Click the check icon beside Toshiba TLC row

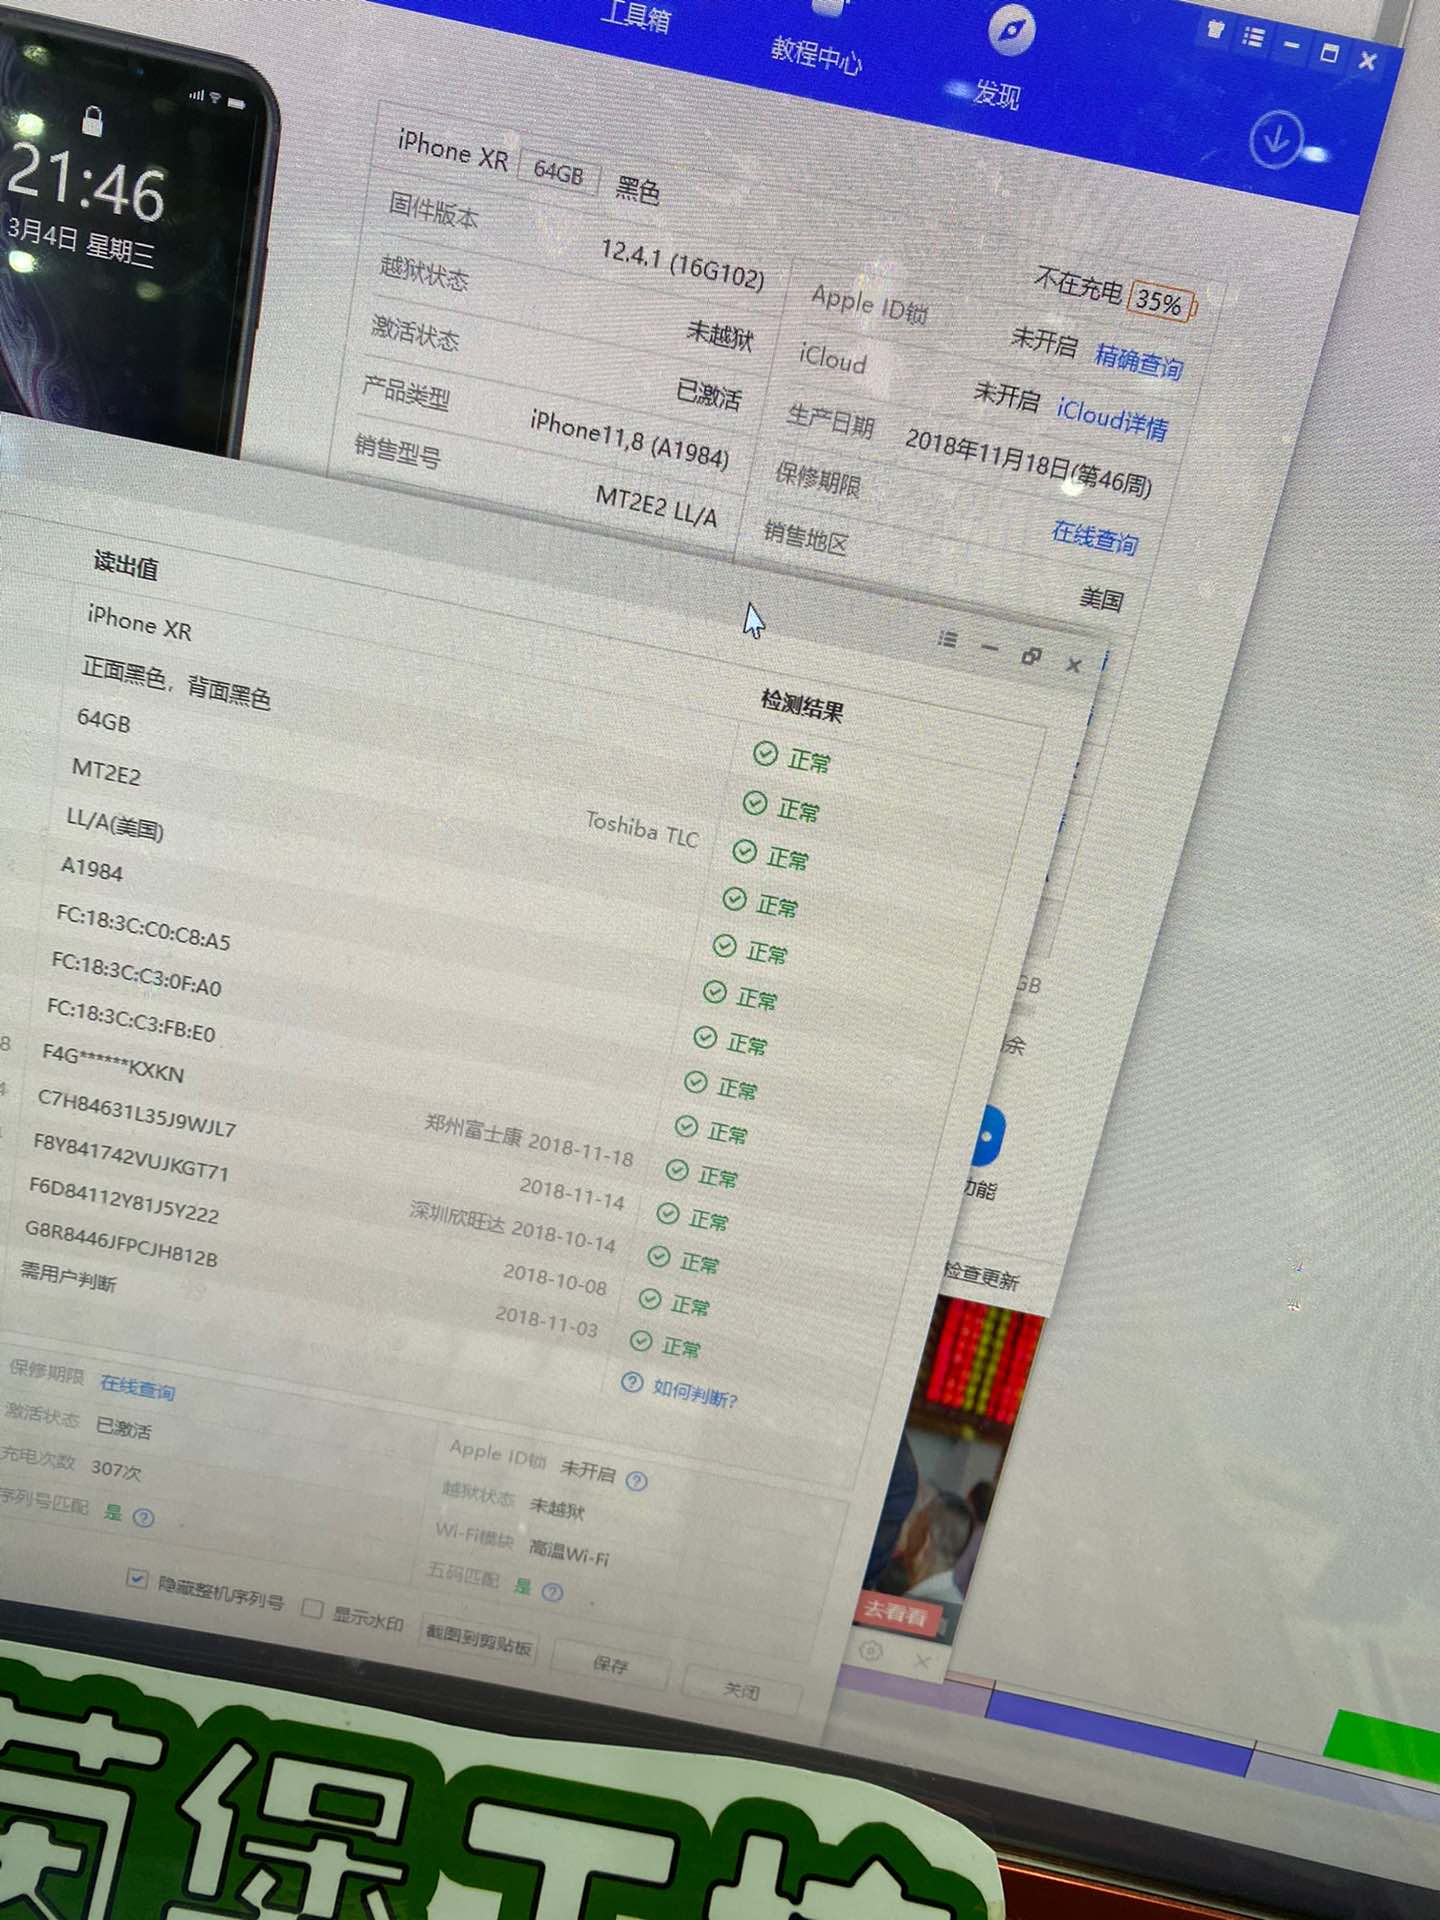point(744,851)
